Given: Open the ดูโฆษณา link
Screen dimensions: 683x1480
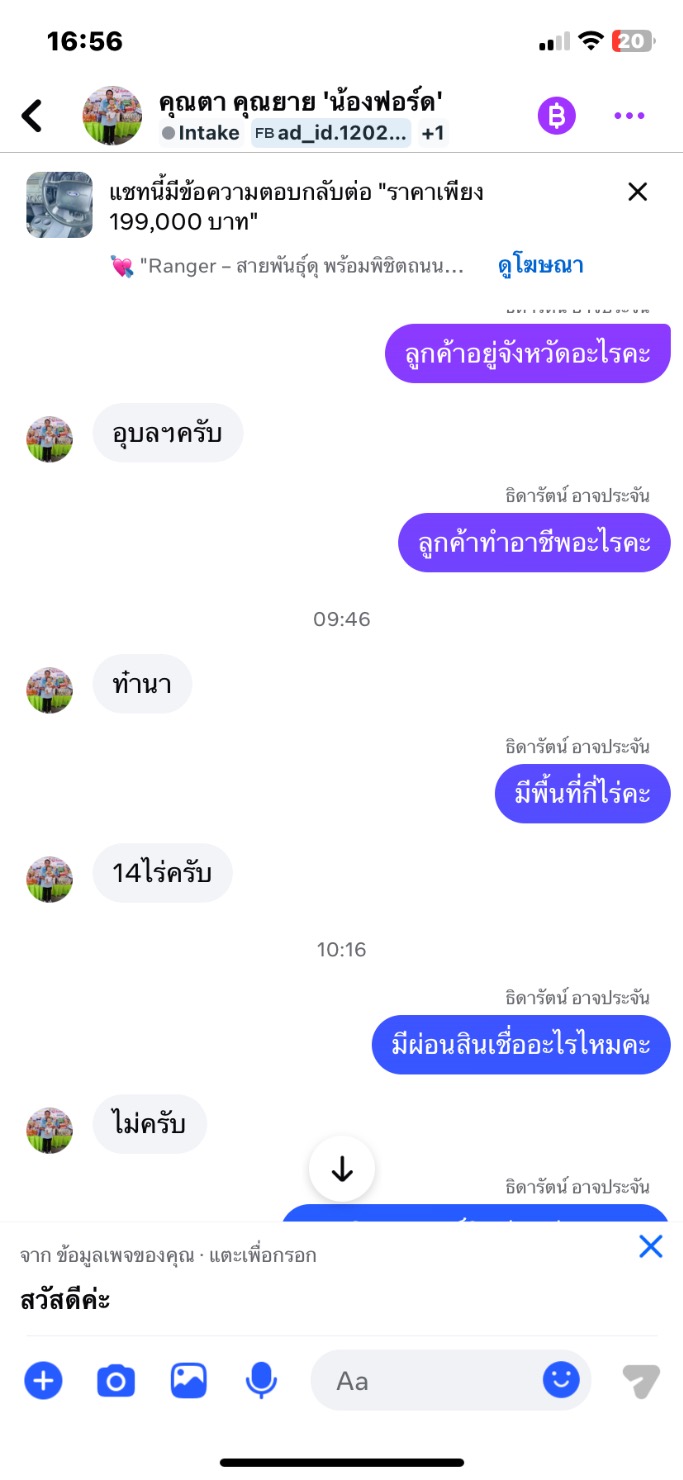Looking at the screenshot, I should [x=540, y=266].
